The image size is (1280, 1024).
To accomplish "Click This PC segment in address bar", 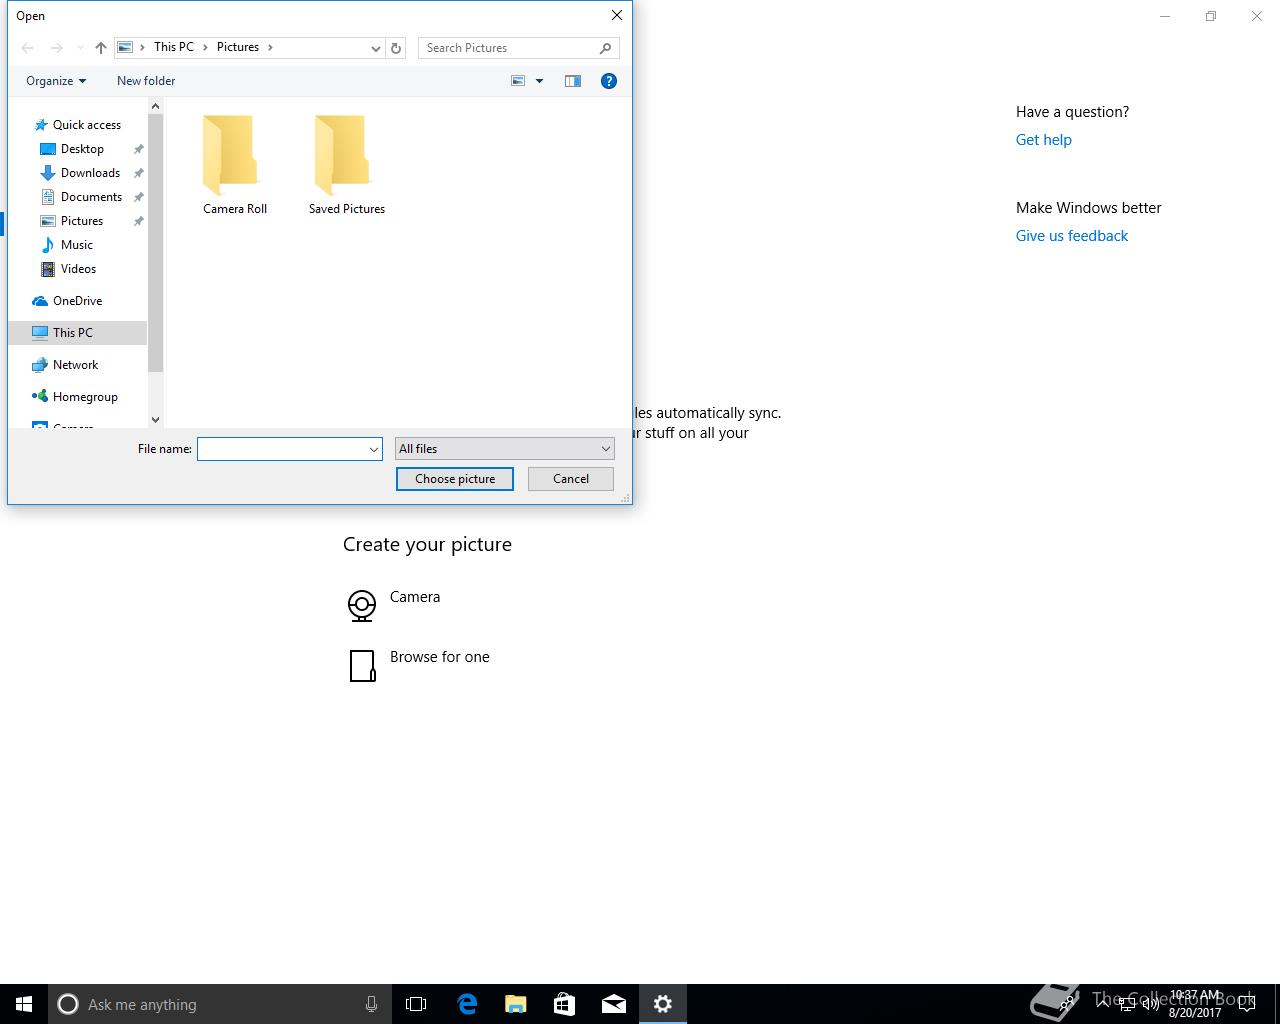I will [174, 47].
